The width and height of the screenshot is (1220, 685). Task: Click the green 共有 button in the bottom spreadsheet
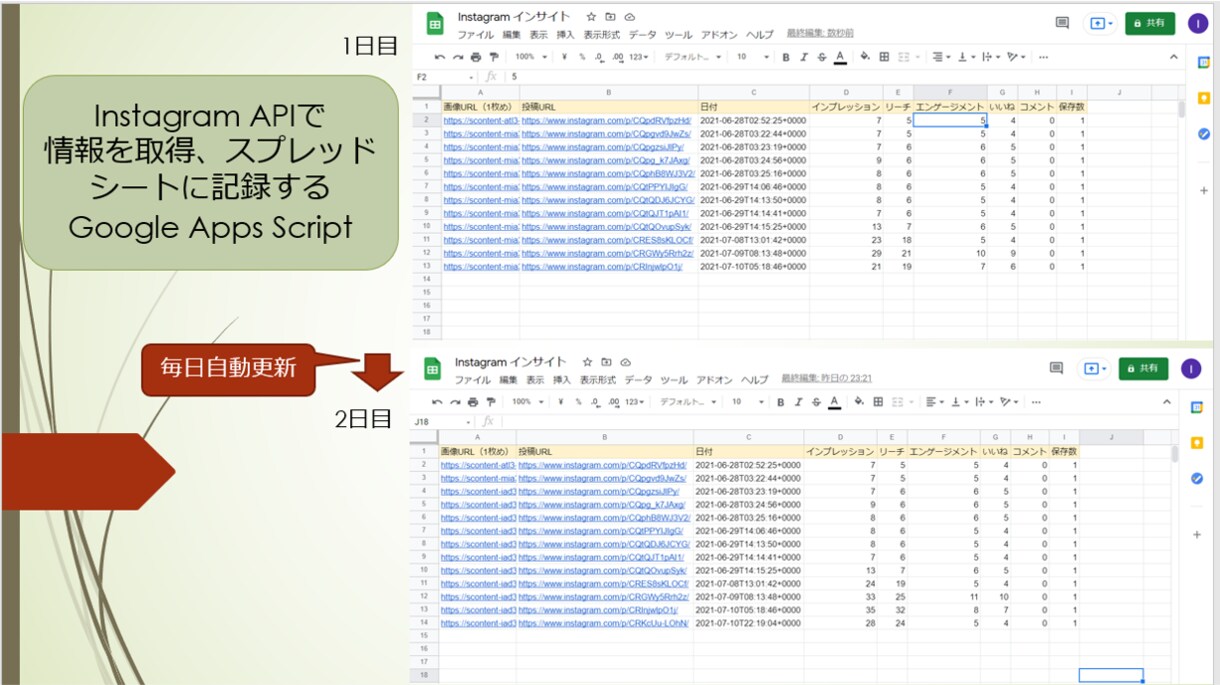click(x=1143, y=369)
